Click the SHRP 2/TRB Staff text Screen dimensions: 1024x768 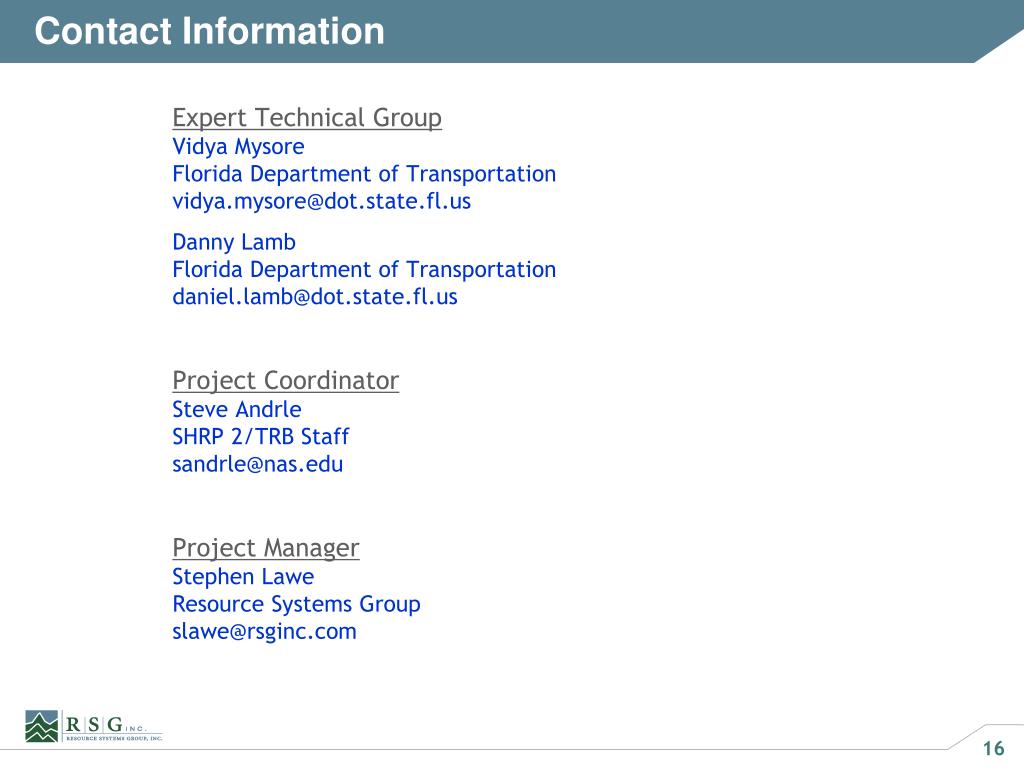(261, 437)
